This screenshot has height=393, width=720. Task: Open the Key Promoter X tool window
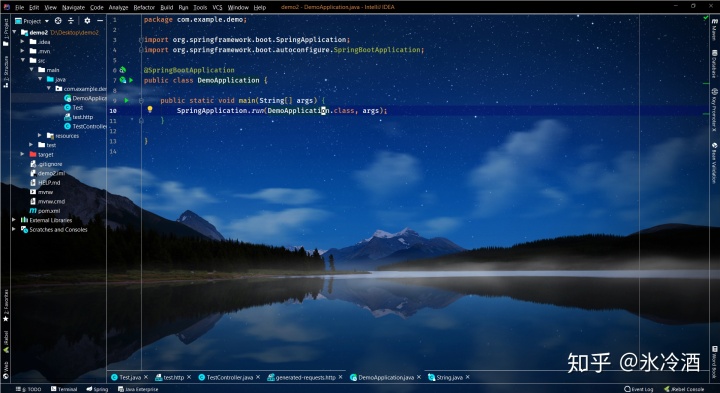(714, 110)
